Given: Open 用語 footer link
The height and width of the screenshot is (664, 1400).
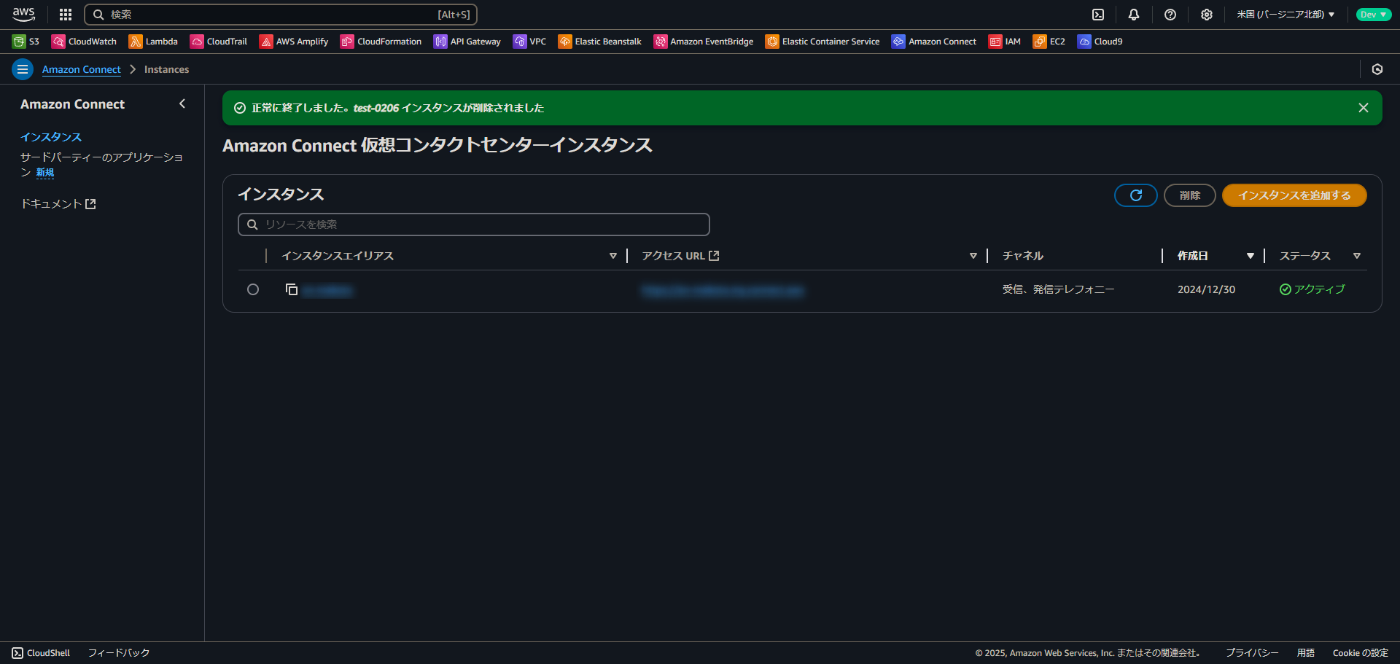Looking at the screenshot, I should tap(1306, 653).
